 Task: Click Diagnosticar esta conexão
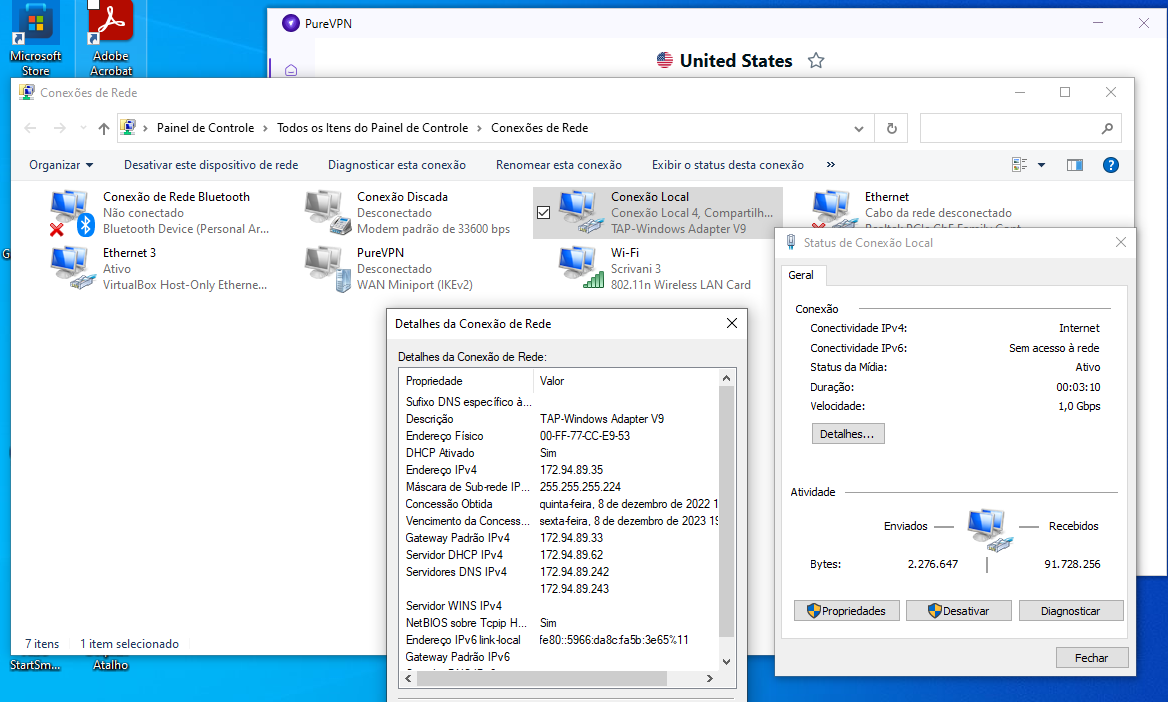point(396,165)
